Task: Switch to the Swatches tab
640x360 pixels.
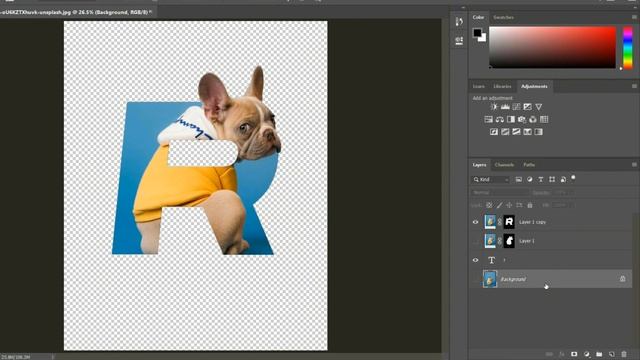Action: tap(503, 18)
